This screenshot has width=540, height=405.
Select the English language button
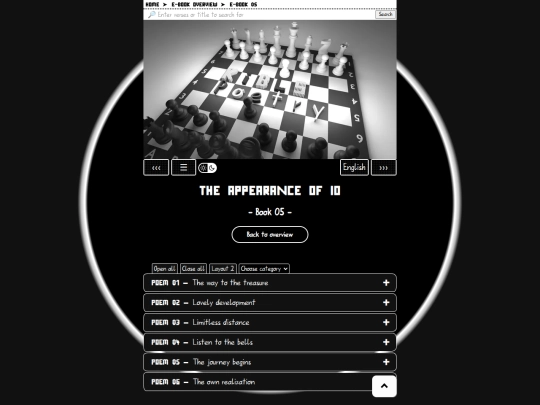(x=354, y=168)
